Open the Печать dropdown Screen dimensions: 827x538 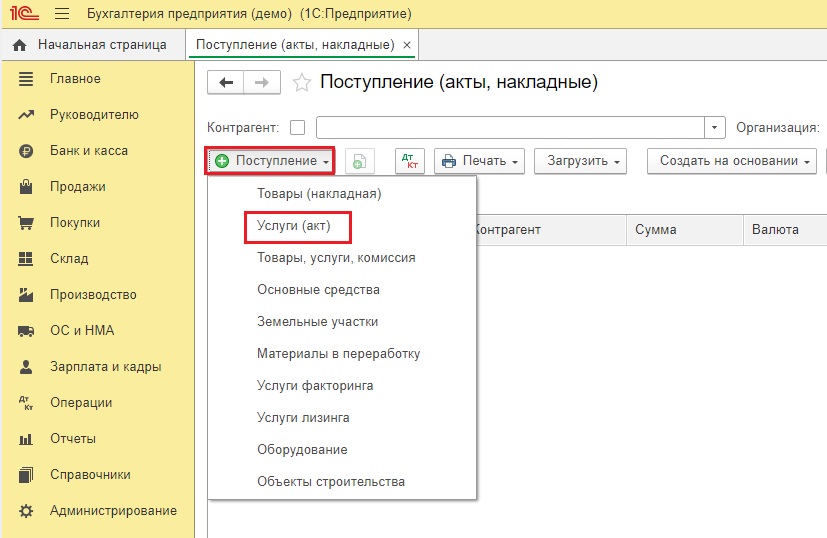[x=480, y=161]
